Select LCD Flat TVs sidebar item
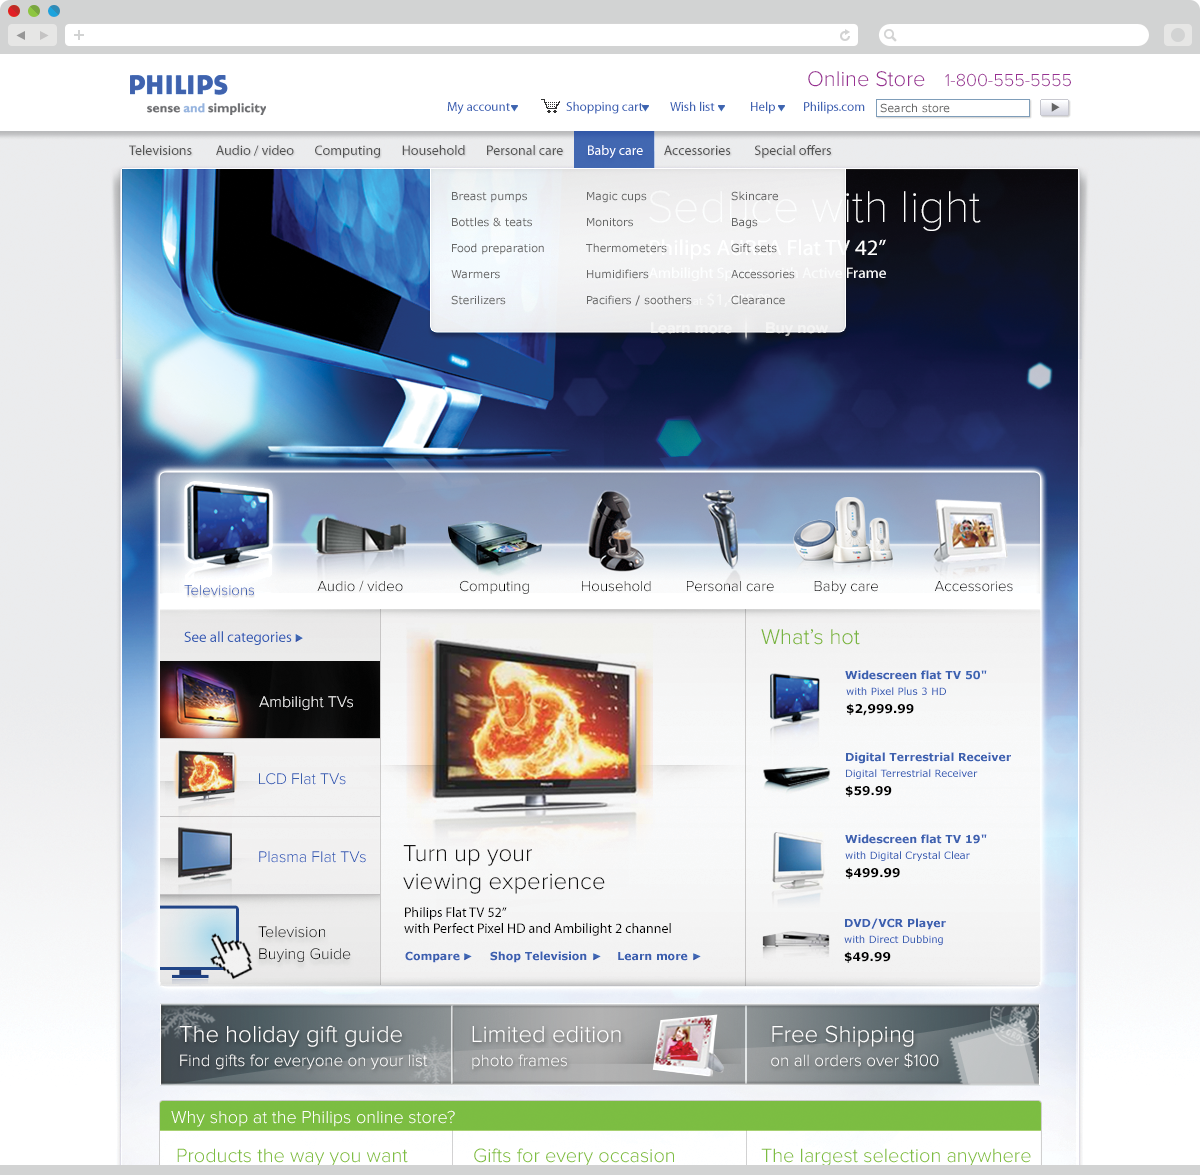This screenshot has height=1175, width=1200. tap(270, 778)
